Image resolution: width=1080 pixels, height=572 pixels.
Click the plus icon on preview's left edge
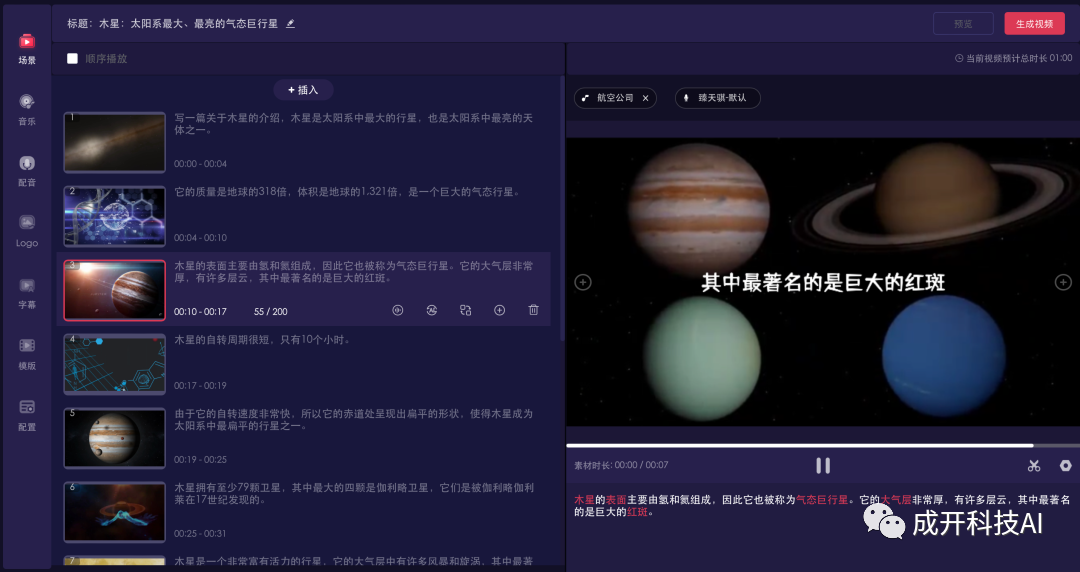(583, 282)
